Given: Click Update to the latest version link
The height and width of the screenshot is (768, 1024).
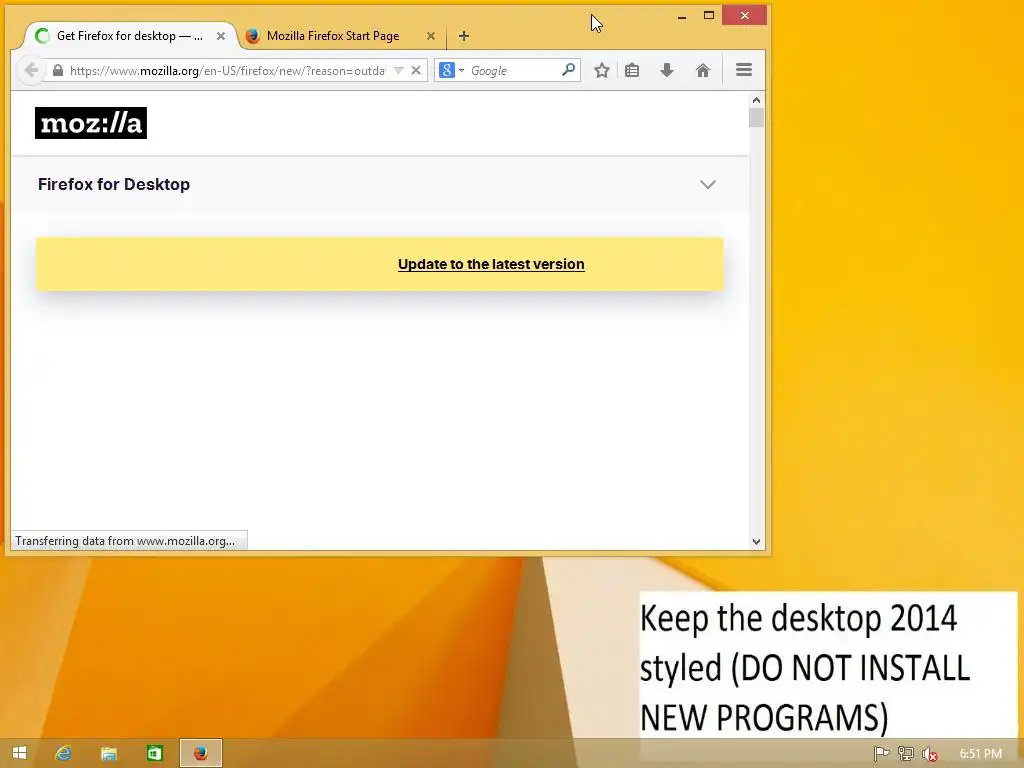Looking at the screenshot, I should point(491,264).
